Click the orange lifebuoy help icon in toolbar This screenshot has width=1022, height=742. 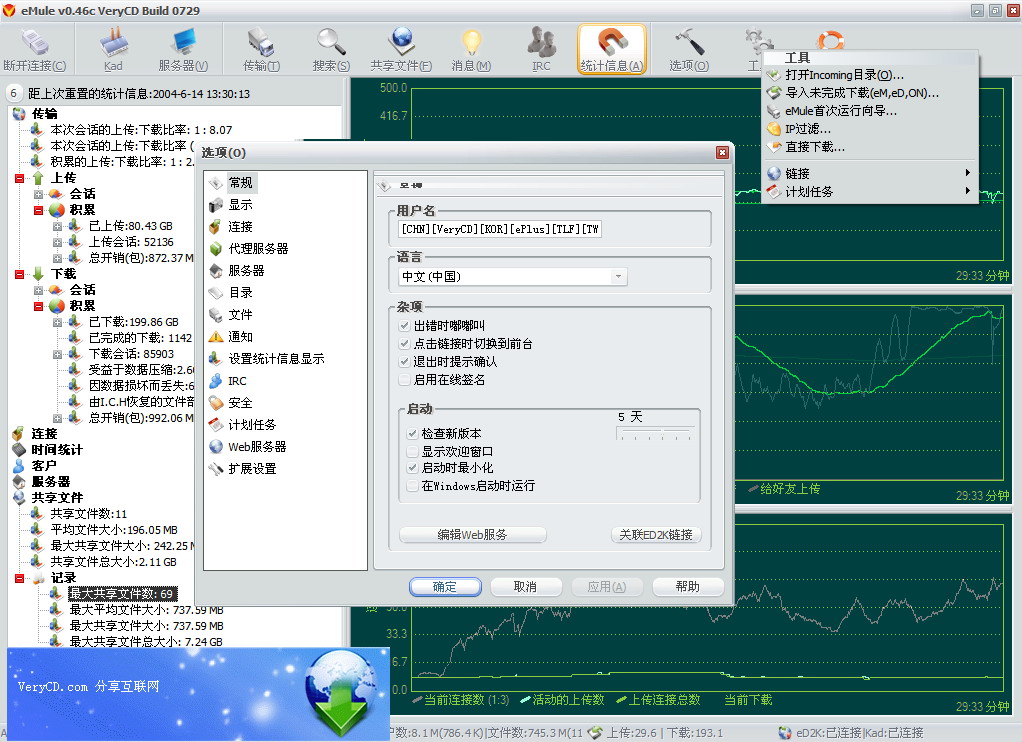(x=830, y=40)
